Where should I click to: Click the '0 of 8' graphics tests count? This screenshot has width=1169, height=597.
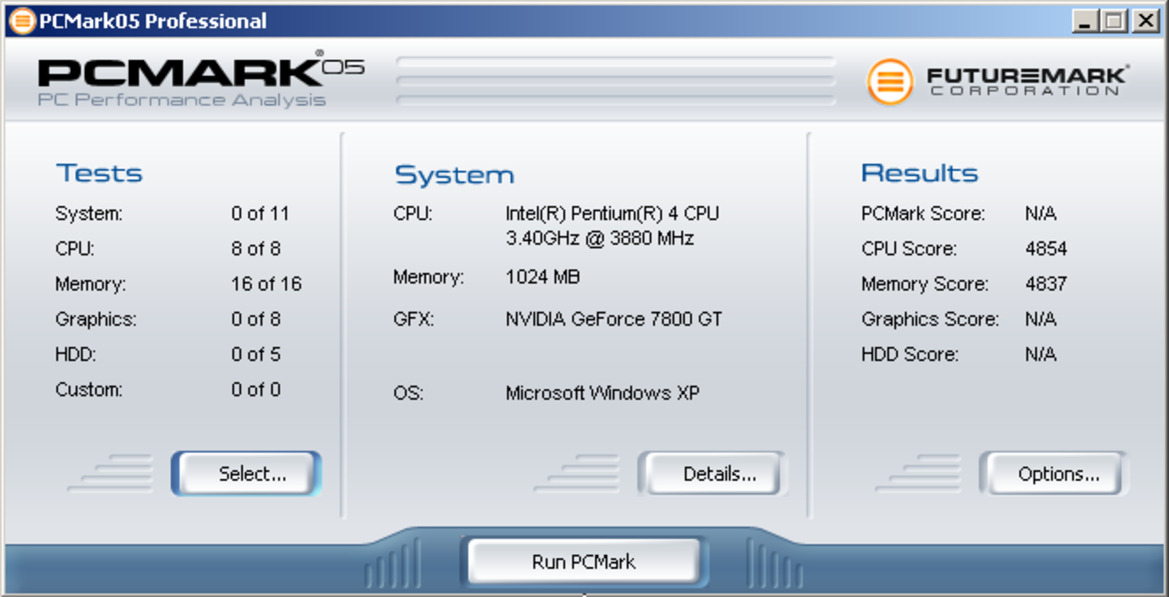[x=256, y=319]
